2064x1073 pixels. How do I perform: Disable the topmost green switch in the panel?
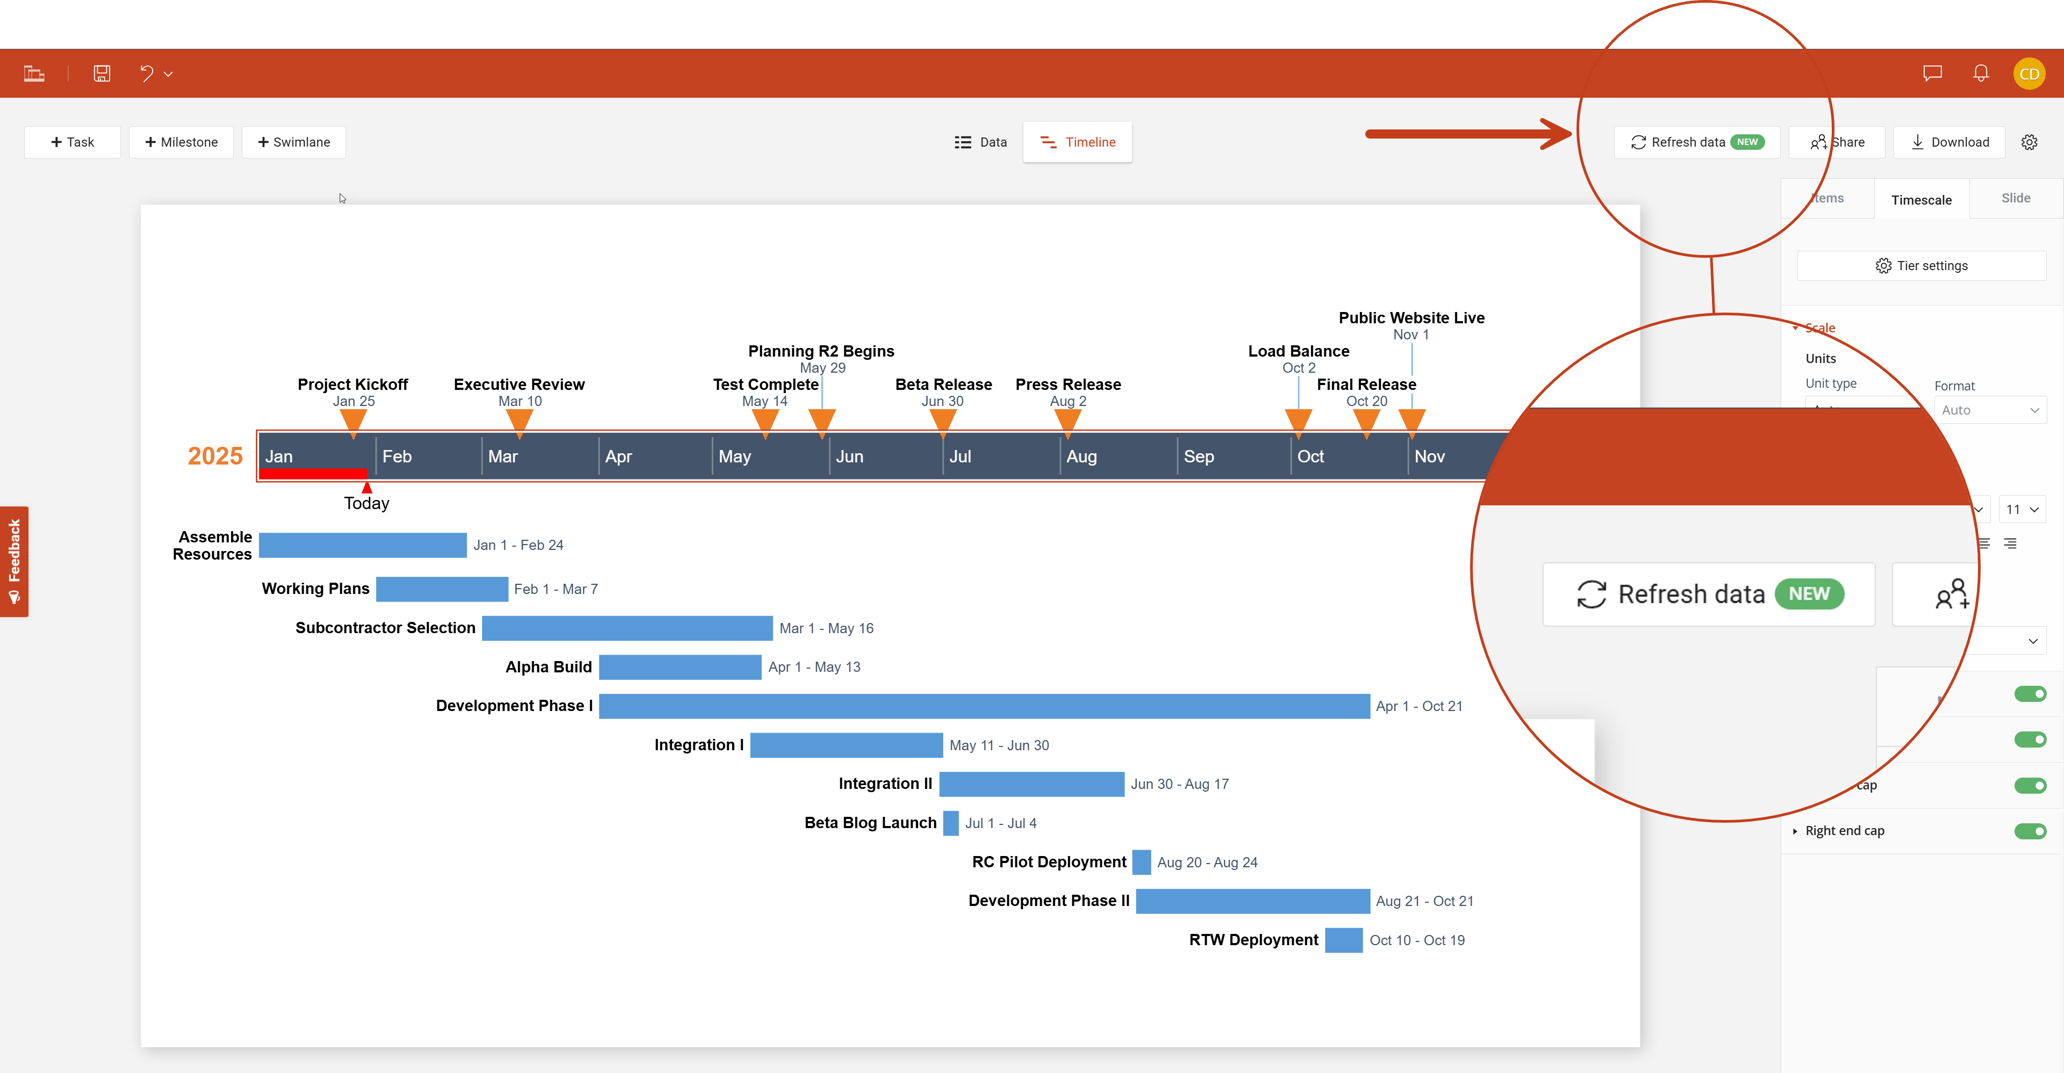coord(2031,693)
